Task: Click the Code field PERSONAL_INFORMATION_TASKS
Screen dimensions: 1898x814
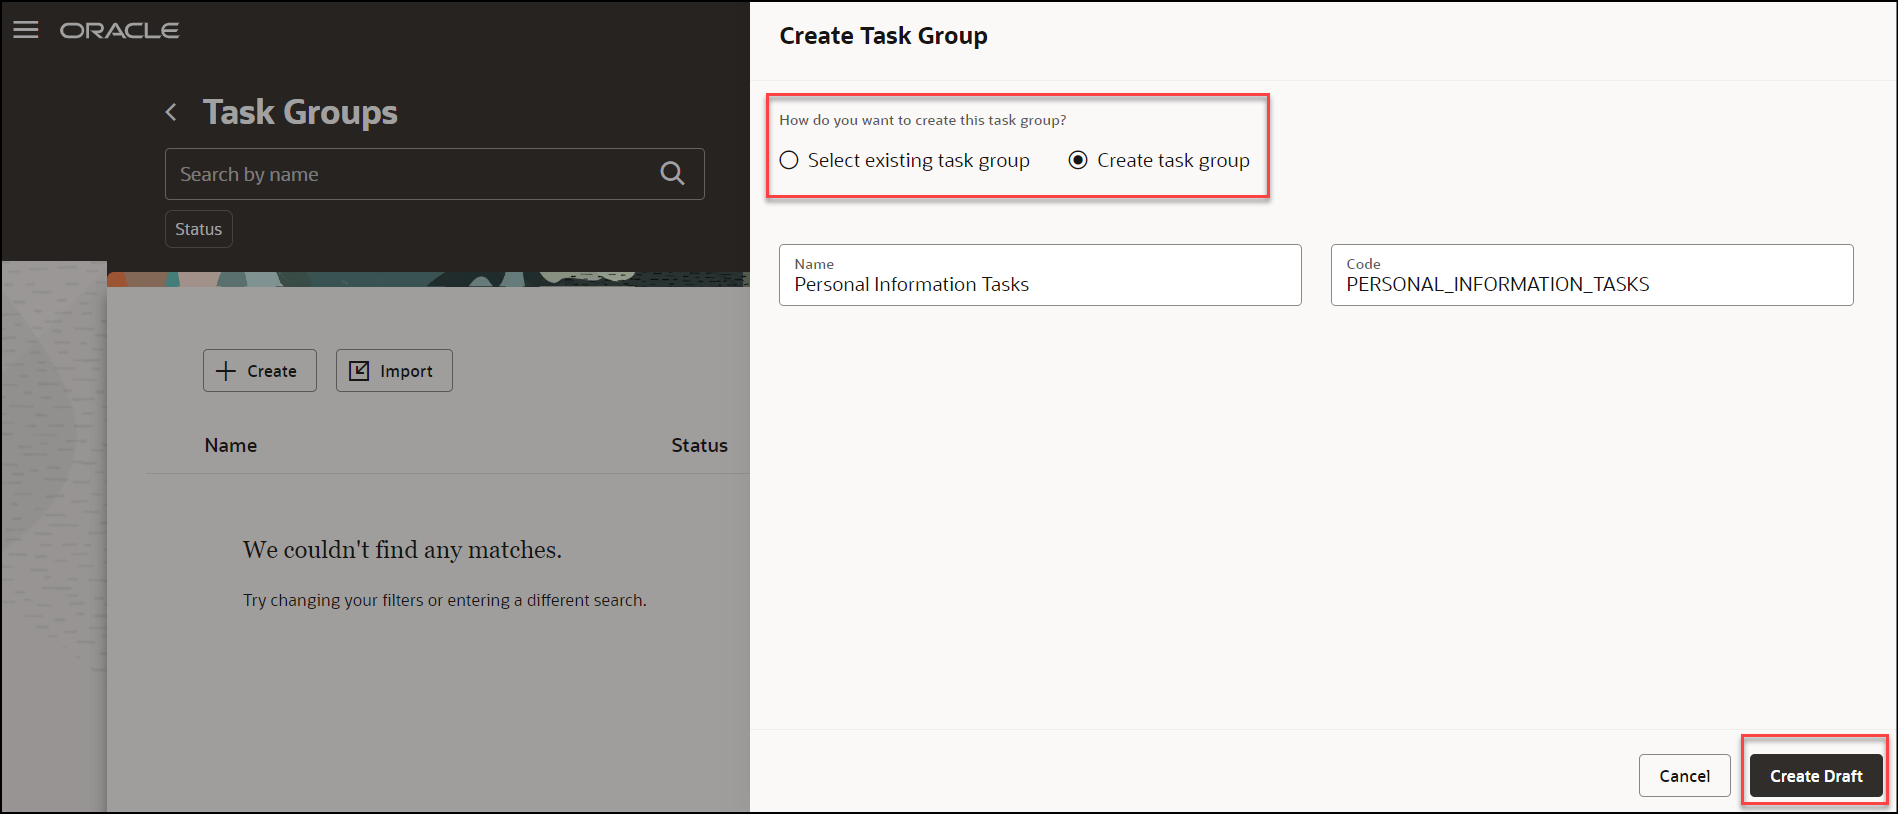Action: click(x=1592, y=275)
